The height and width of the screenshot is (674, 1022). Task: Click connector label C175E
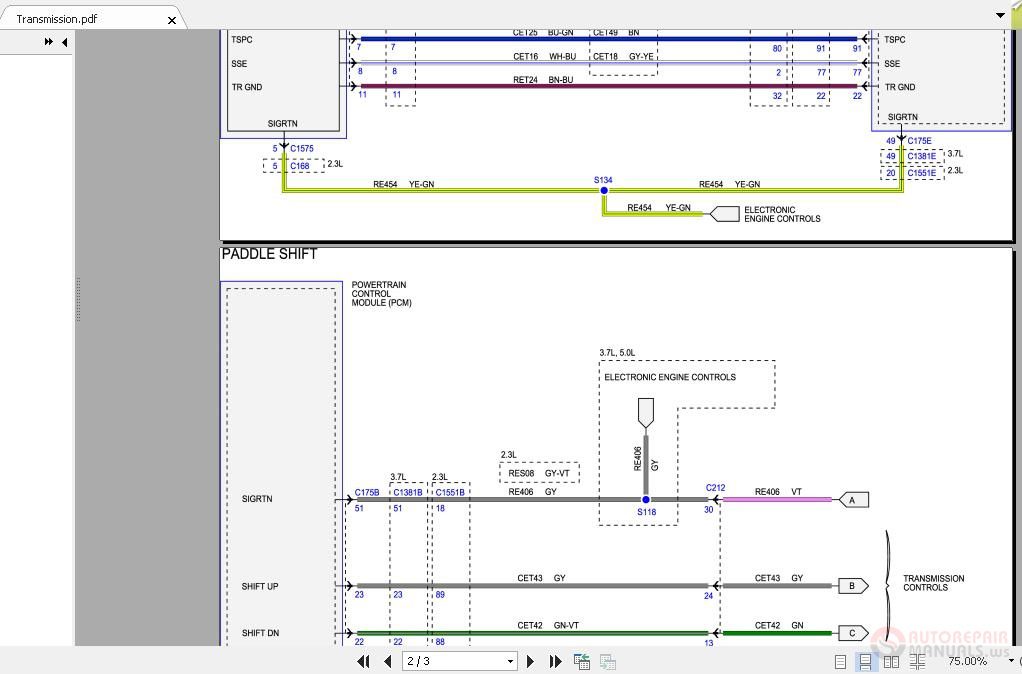point(920,141)
